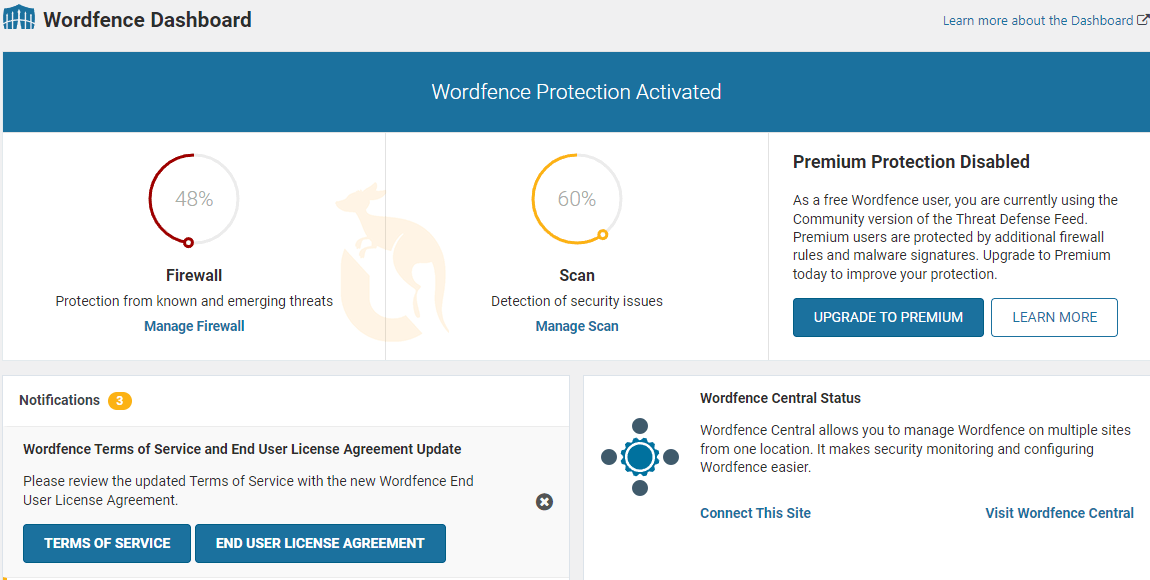
Task: Click the Wordfence Protection Activated banner
Action: coord(576,91)
